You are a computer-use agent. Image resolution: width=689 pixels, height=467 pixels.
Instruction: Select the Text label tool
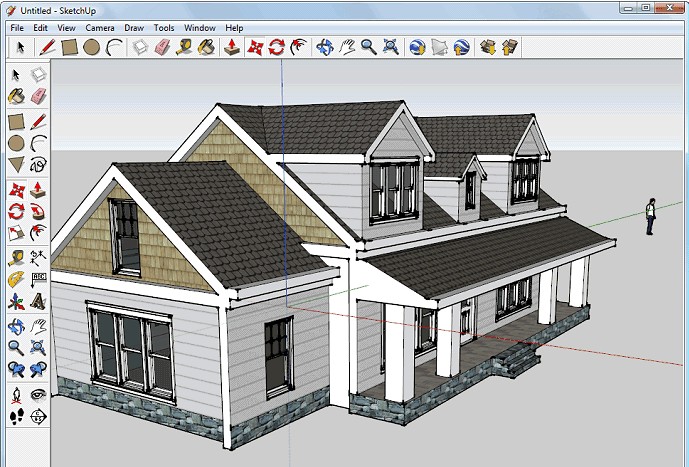click(38, 280)
